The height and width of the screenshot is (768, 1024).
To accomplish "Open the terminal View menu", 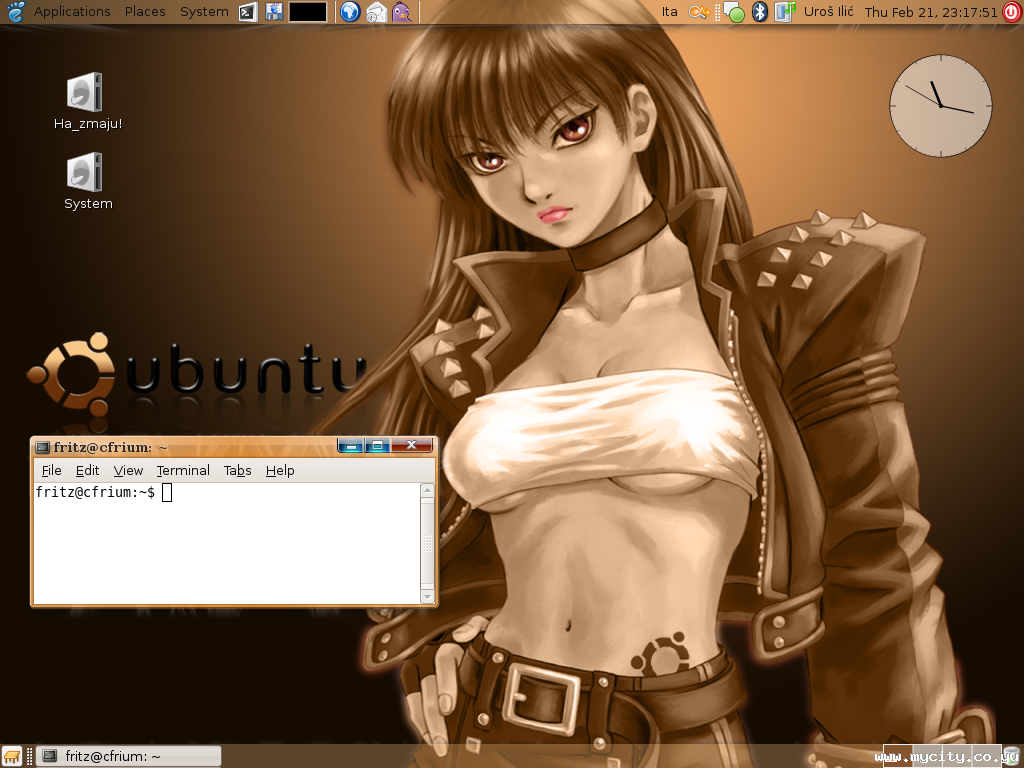I will point(128,470).
